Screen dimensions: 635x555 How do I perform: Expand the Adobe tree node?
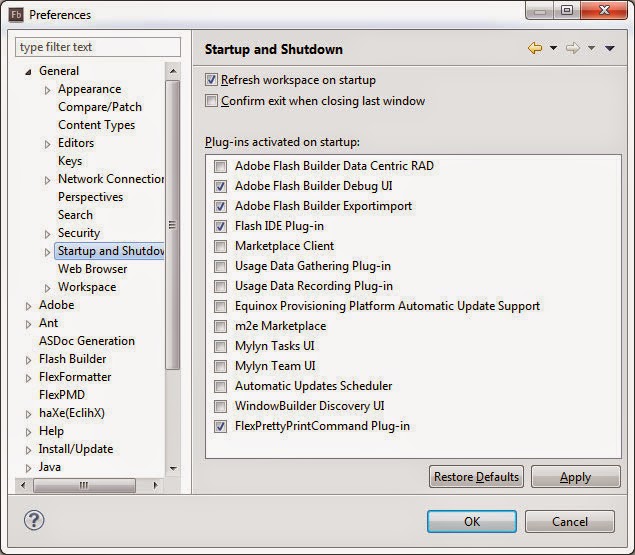[28, 306]
